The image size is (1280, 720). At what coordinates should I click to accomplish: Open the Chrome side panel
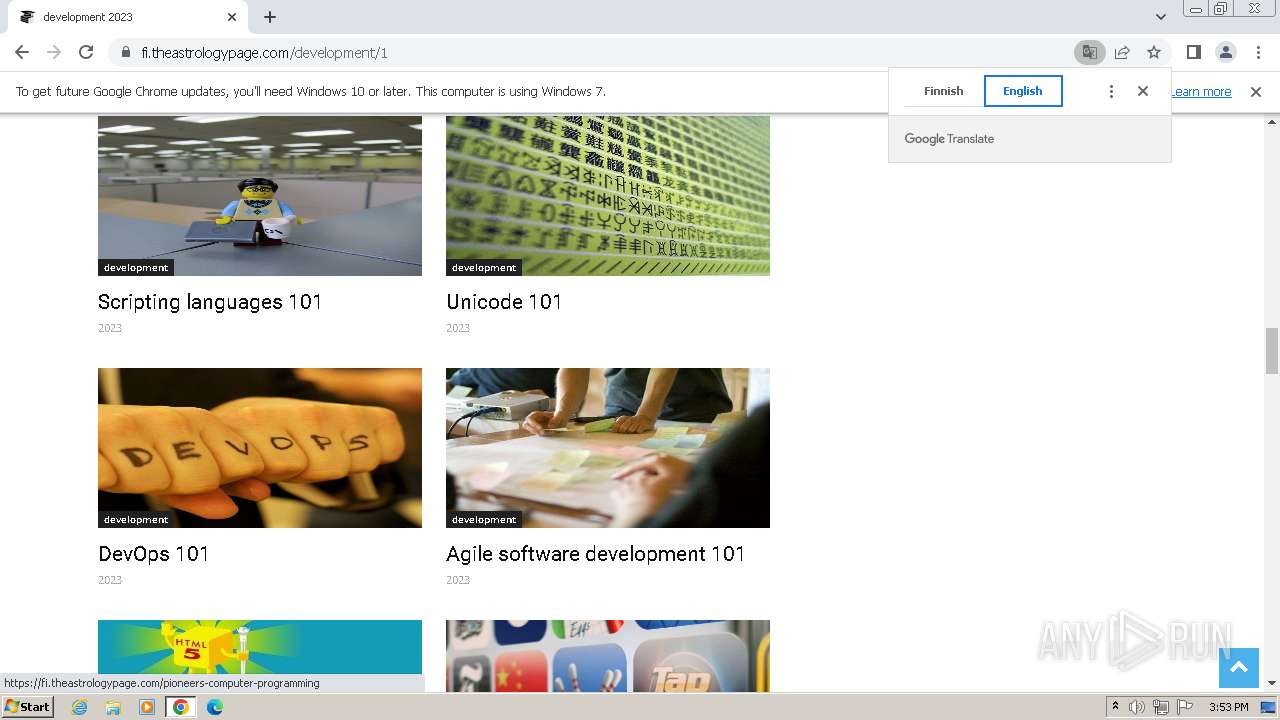[x=1193, y=52]
